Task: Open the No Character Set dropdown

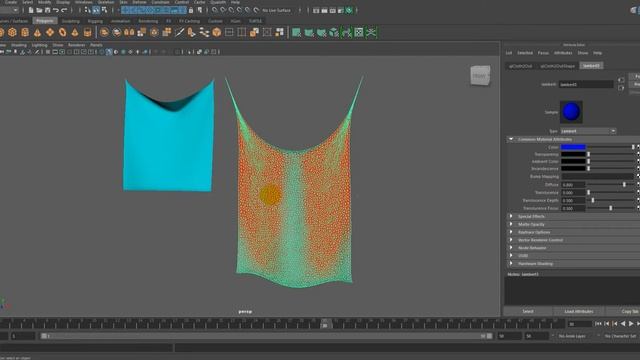Action: [620, 336]
